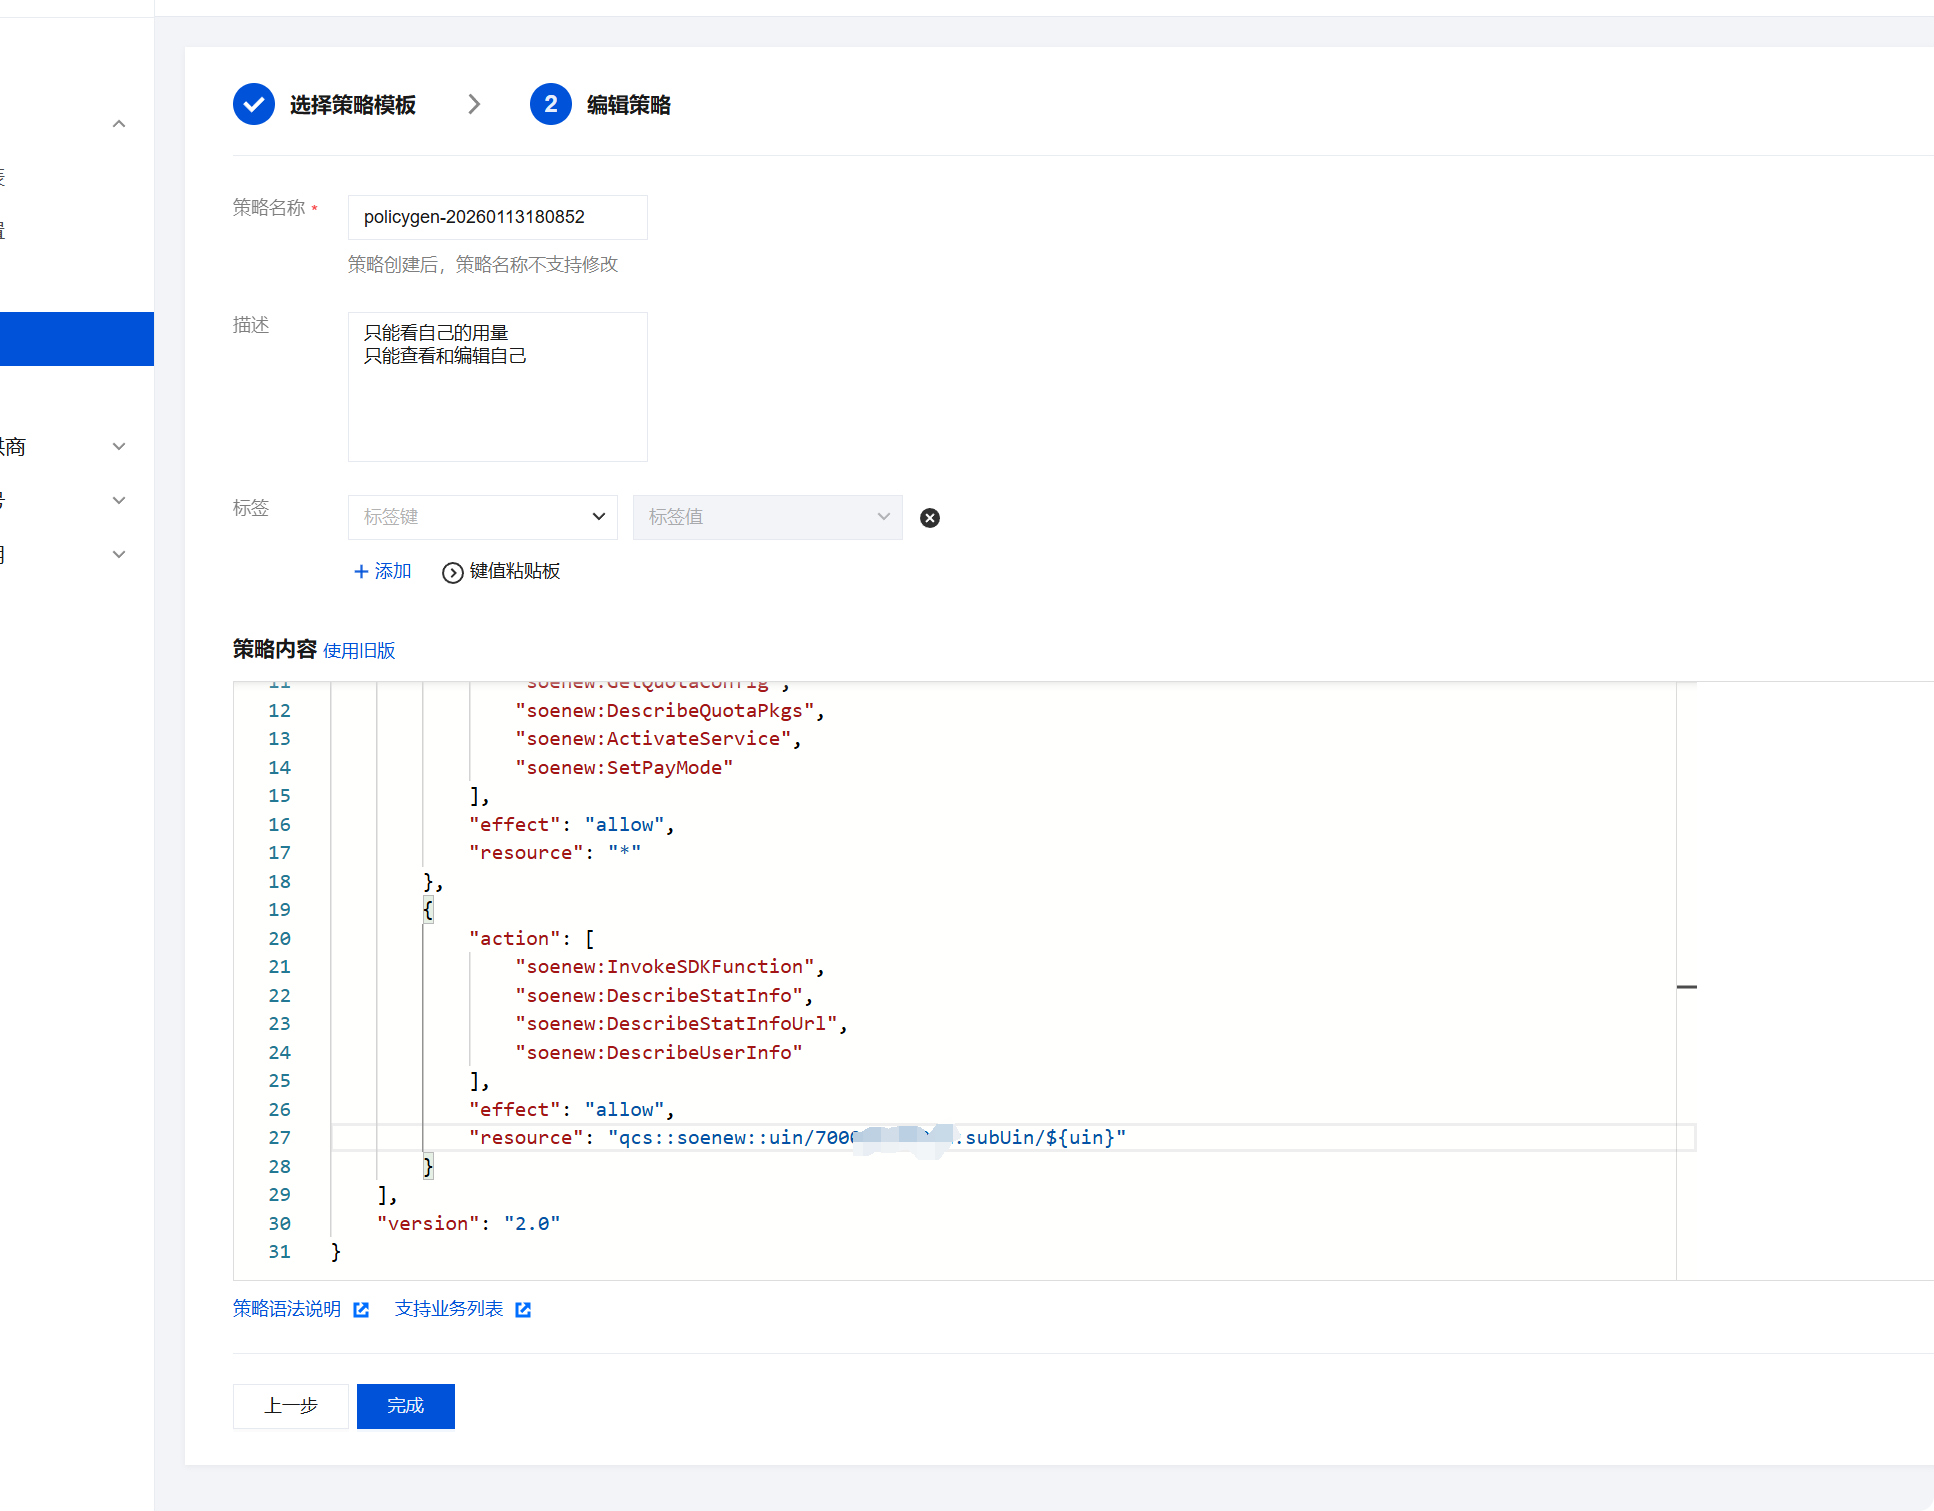Remove tag row with X icon
The width and height of the screenshot is (1934, 1511).
(930, 518)
